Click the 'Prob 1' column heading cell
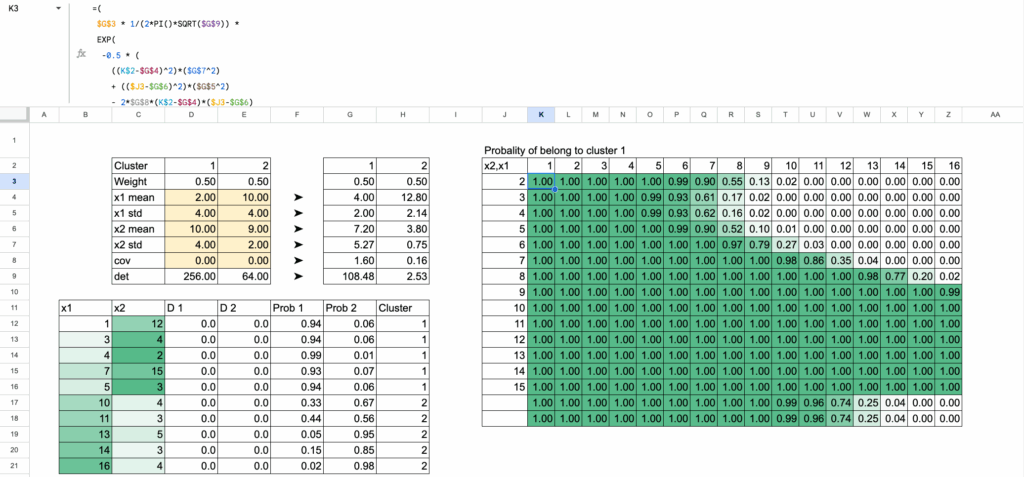The width and height of the screenshot is (1024, 477). [x=299, y=308]
